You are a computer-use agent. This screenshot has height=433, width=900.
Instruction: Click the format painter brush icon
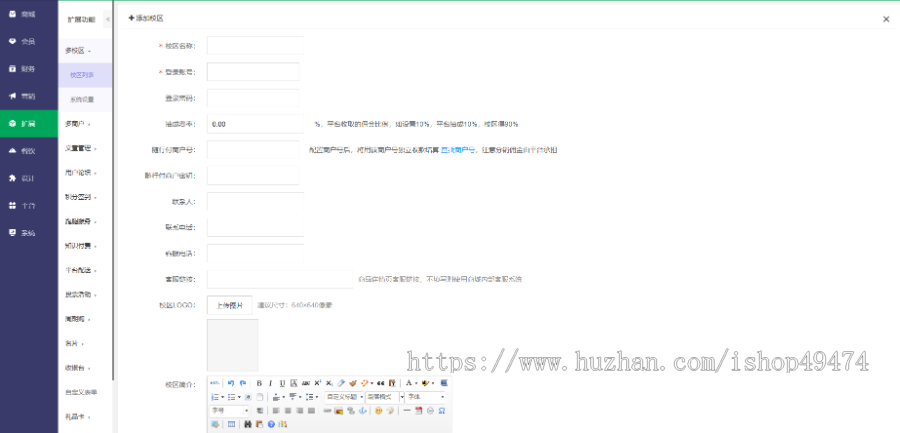point(353,383)
